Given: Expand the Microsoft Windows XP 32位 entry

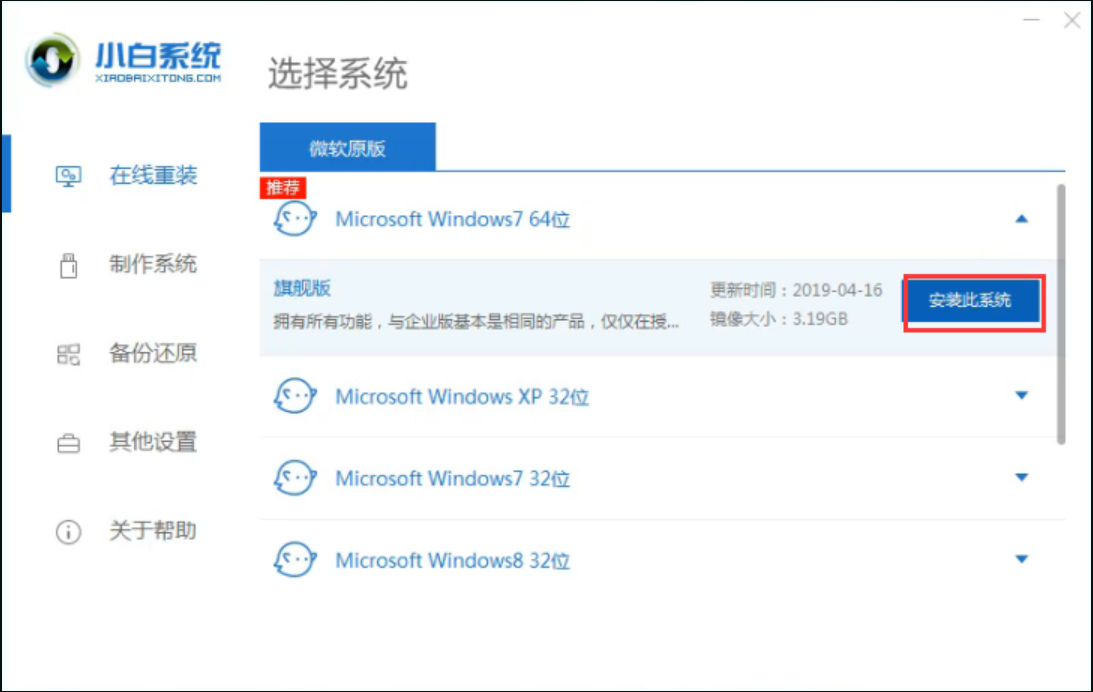Looking at the screenshot, I should coord(1022,394).
